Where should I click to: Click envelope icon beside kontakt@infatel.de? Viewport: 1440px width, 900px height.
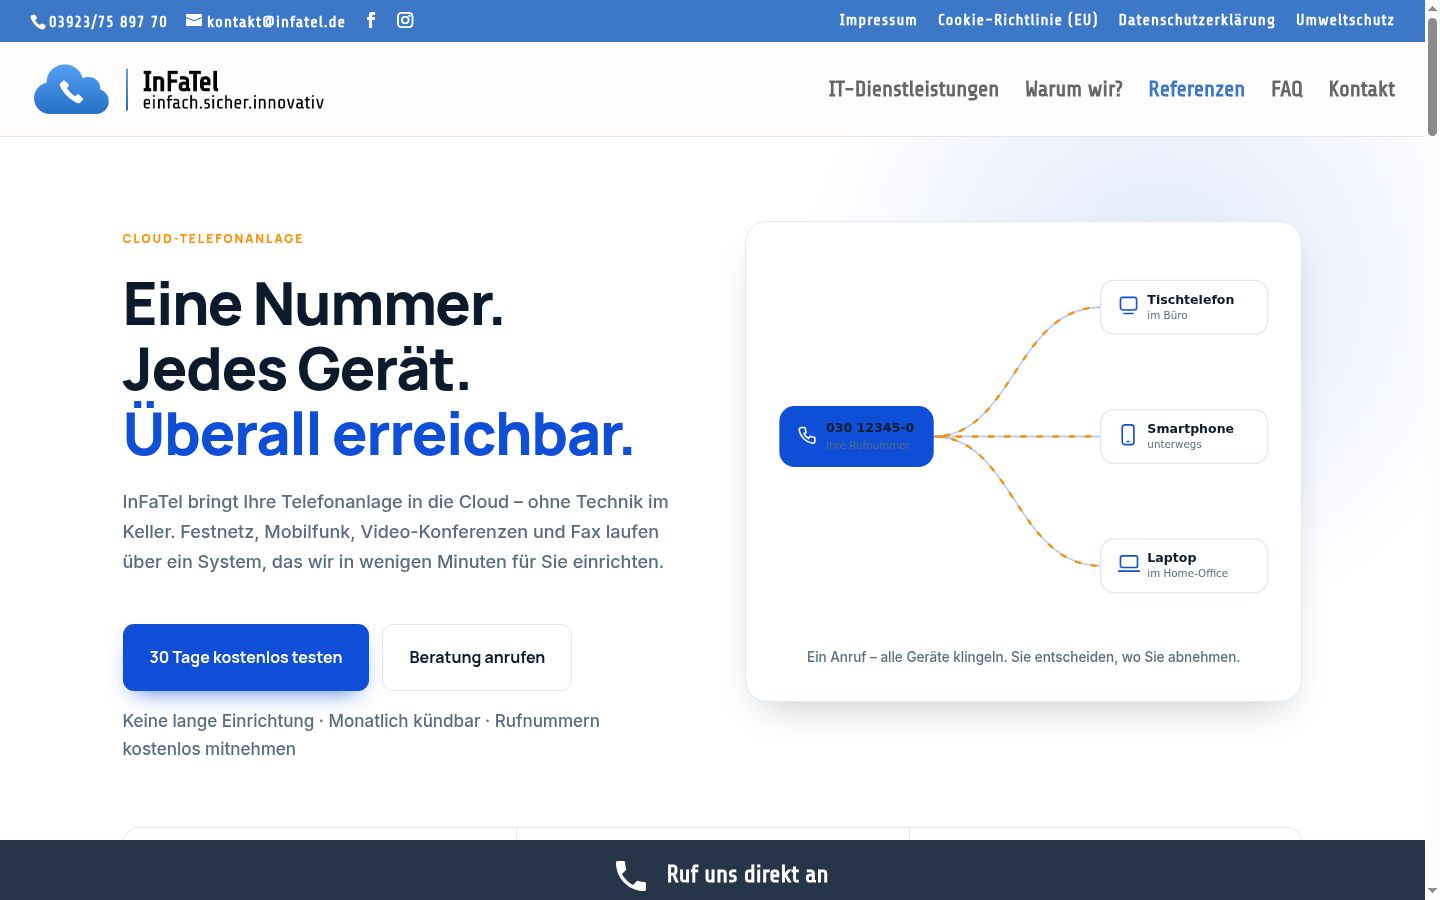coord(194,20)
